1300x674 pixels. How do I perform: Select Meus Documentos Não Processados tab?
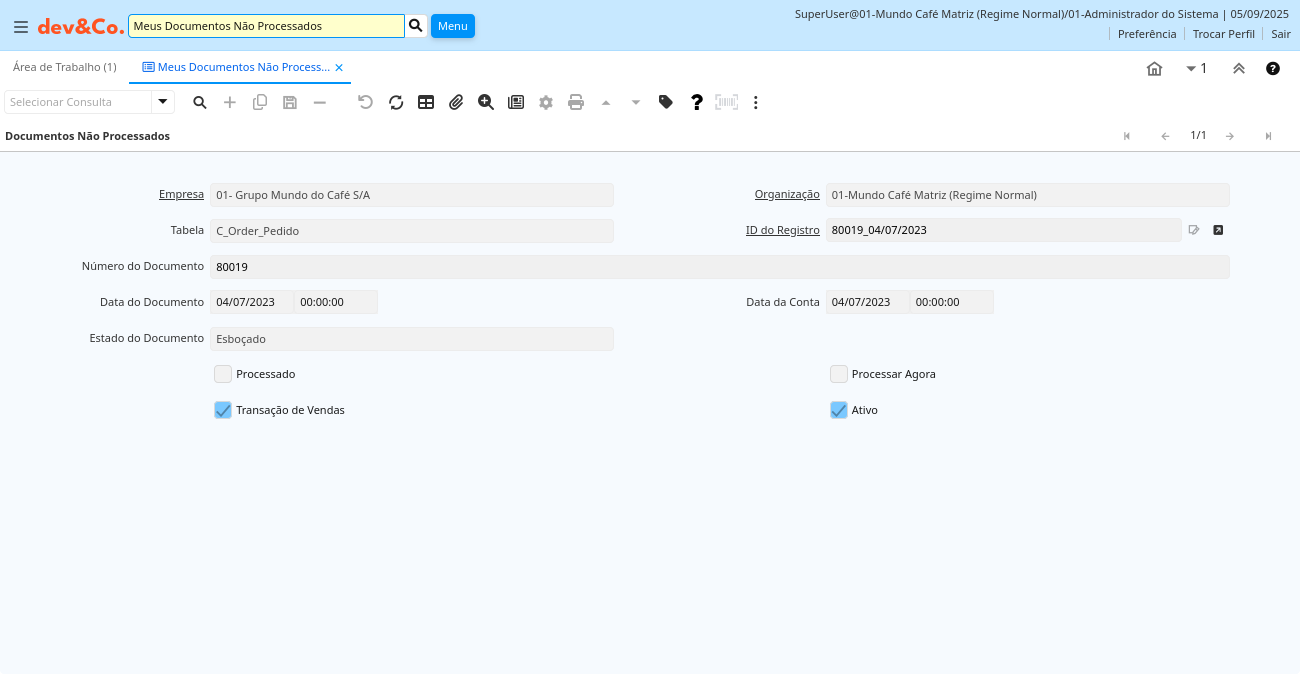tap(236, 67)
